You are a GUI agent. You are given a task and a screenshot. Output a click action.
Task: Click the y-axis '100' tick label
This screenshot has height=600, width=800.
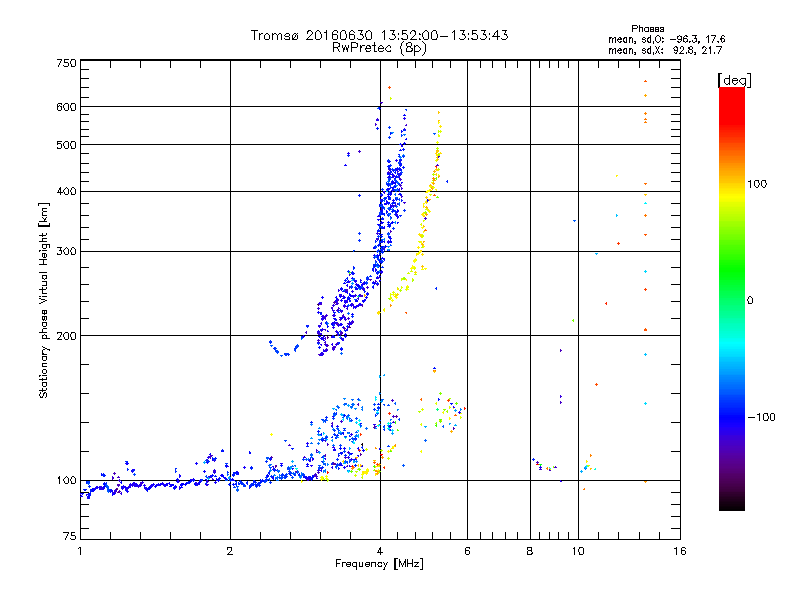point(67,481)
